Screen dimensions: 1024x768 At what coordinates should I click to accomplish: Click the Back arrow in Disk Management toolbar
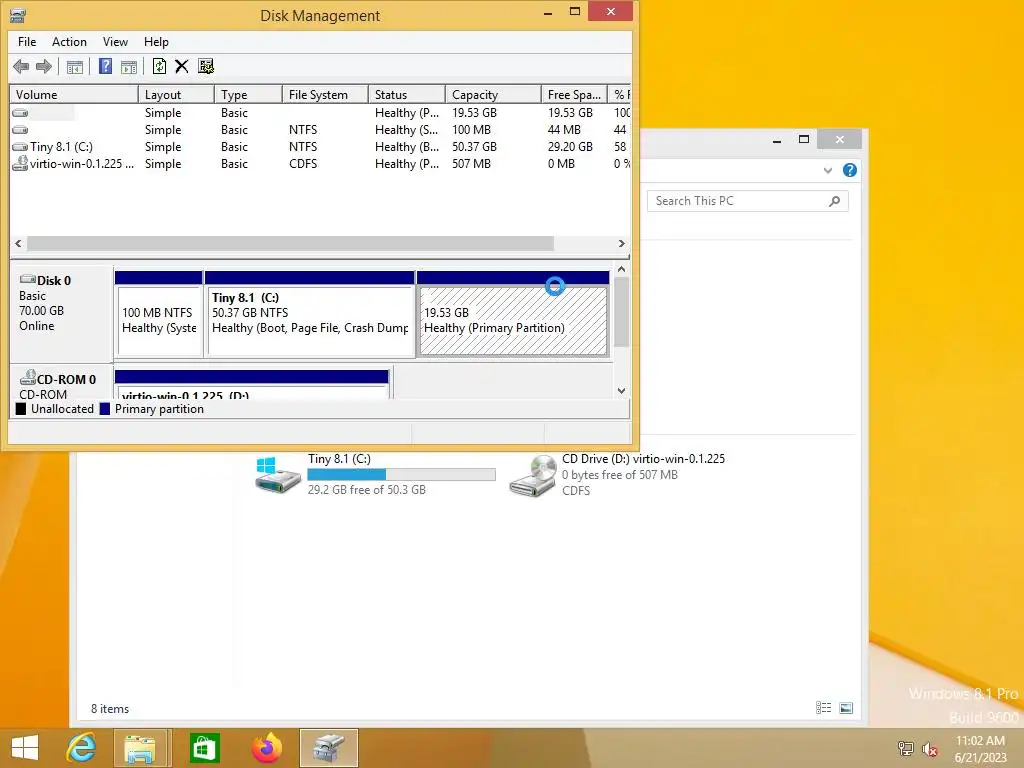click(21, 66)
